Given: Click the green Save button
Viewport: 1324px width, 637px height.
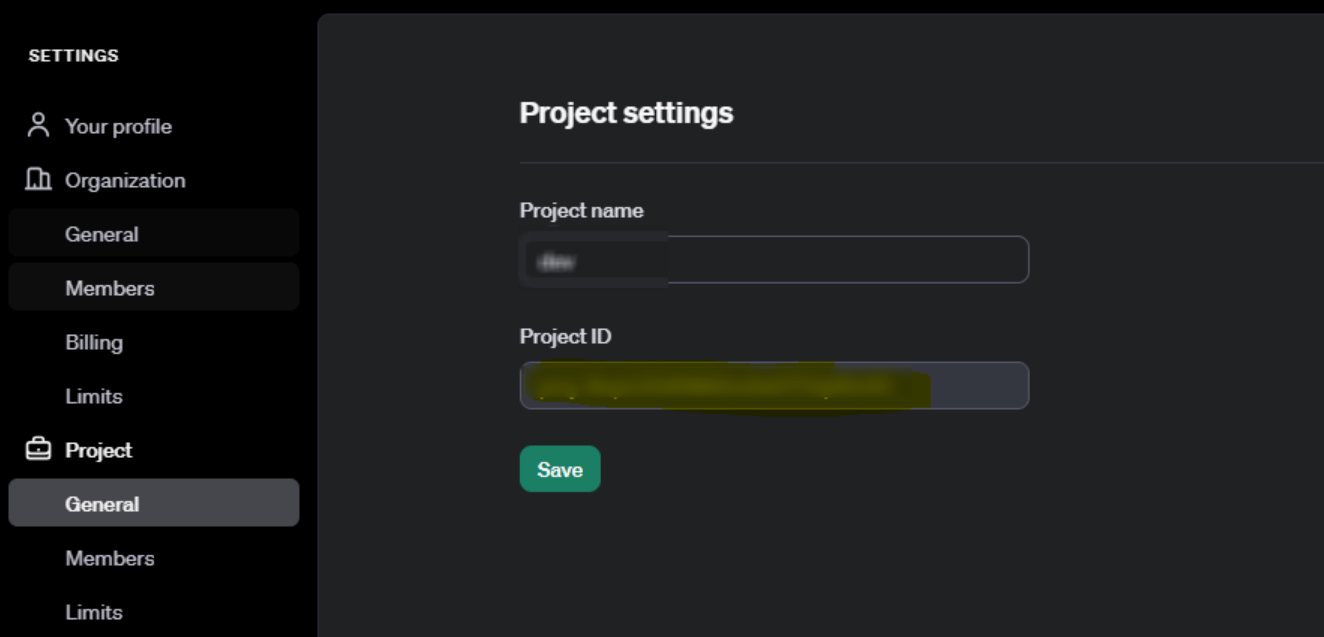Looking at the screenshot, I should 560,469.
